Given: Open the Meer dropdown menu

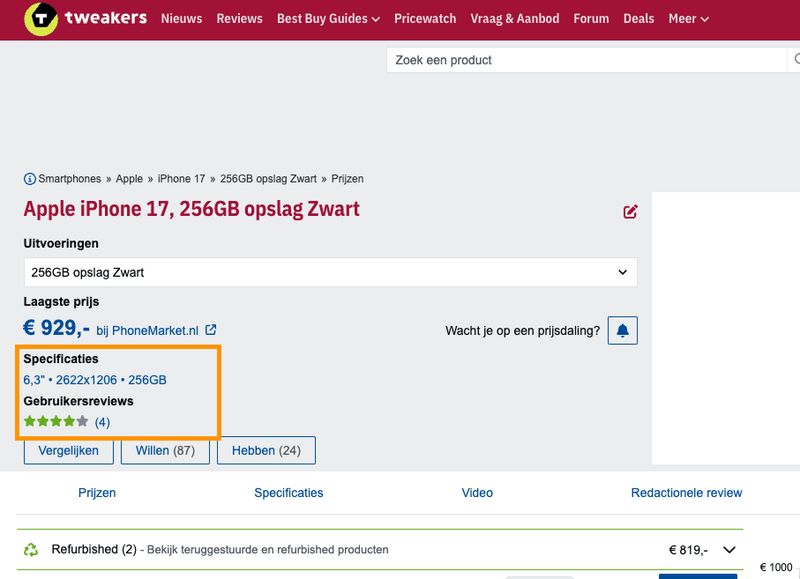Looking at the screenshot, I should point(688,18).
